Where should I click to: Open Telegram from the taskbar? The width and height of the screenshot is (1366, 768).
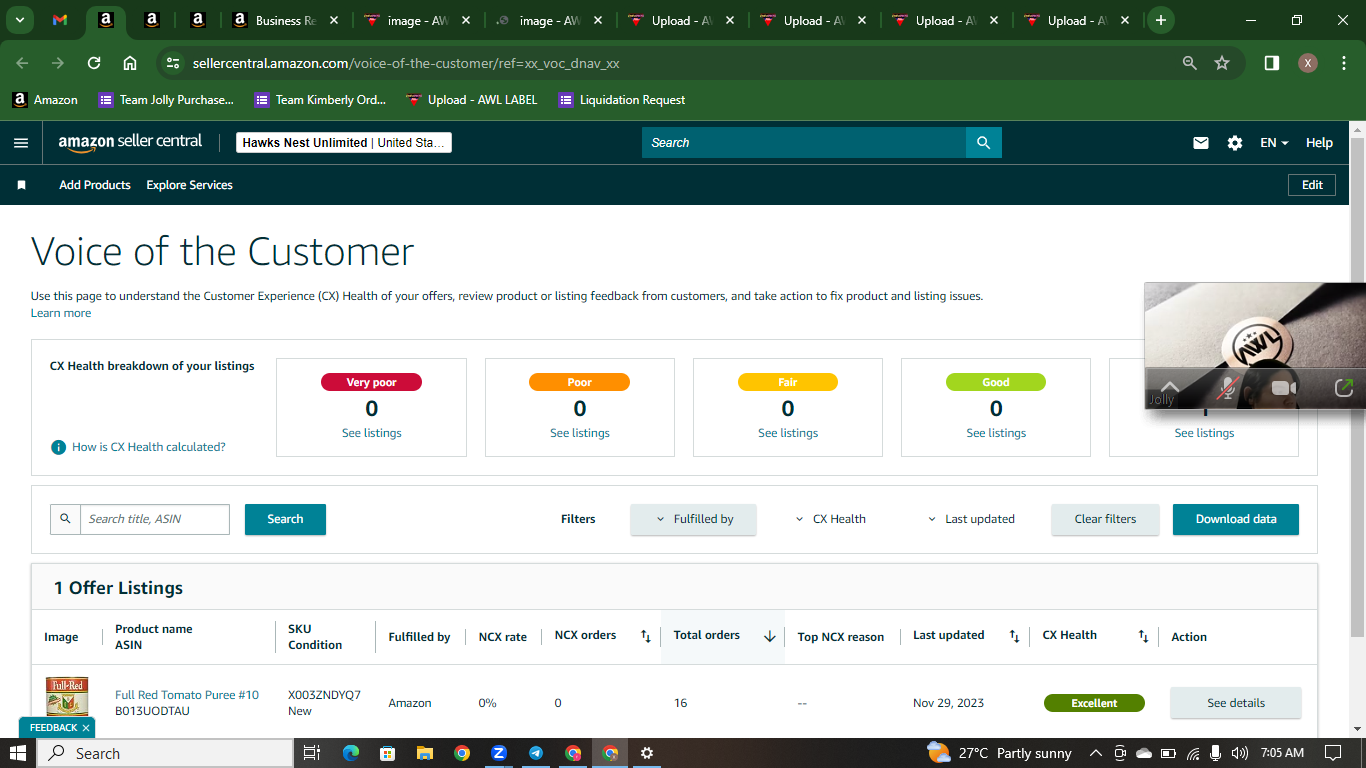click(536, 753)
